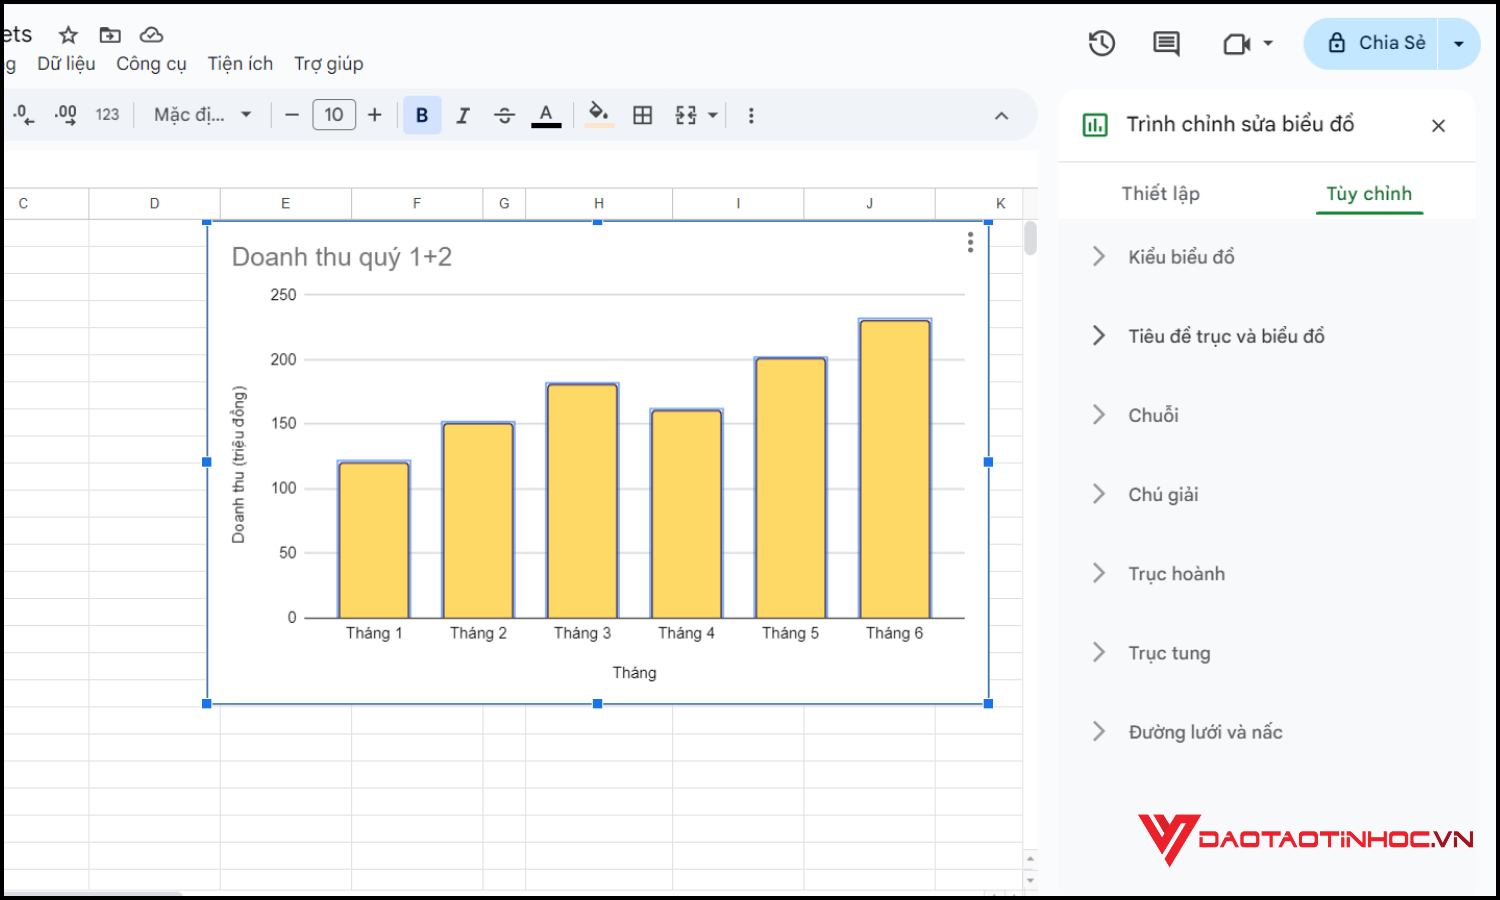1500x900 pixels.
Task: Click the font size input field
Action: tap(334, 115)
